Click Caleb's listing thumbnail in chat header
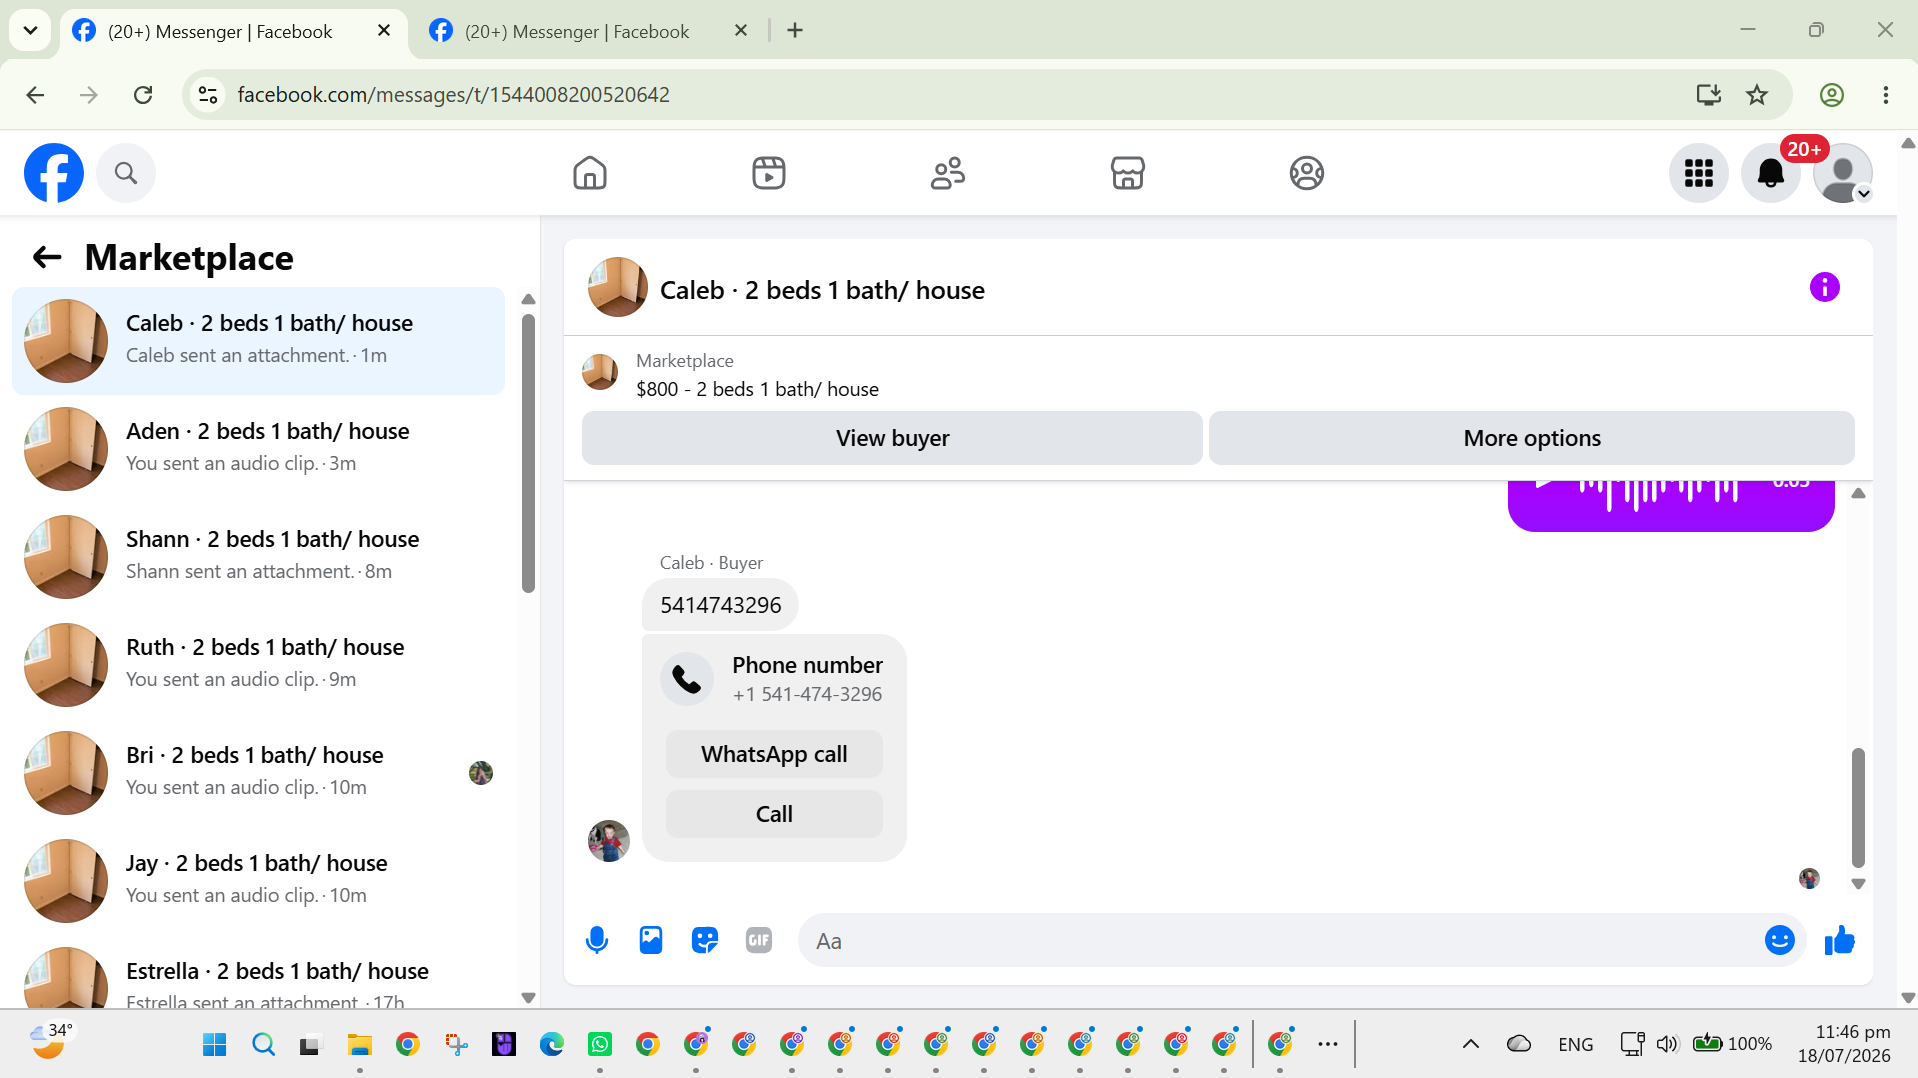The width and height of the screenshot is (1918, 1078). [x=618, y=288]
